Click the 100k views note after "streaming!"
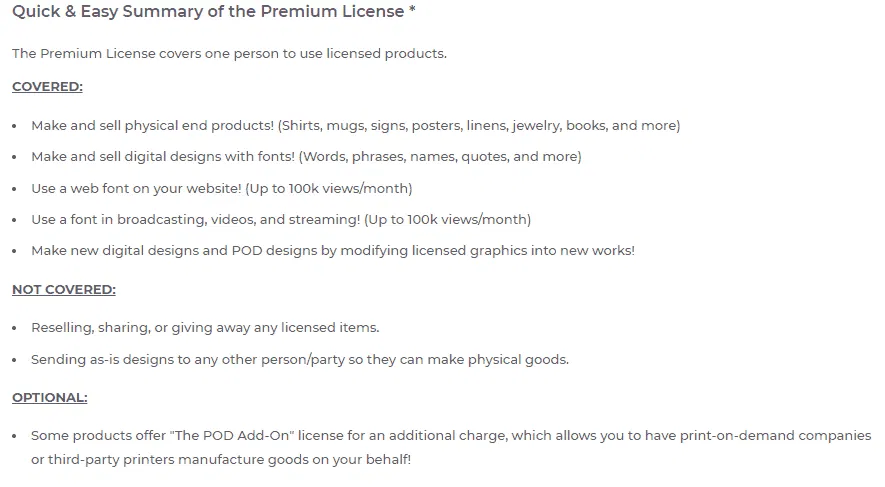 tap(447, 219)
